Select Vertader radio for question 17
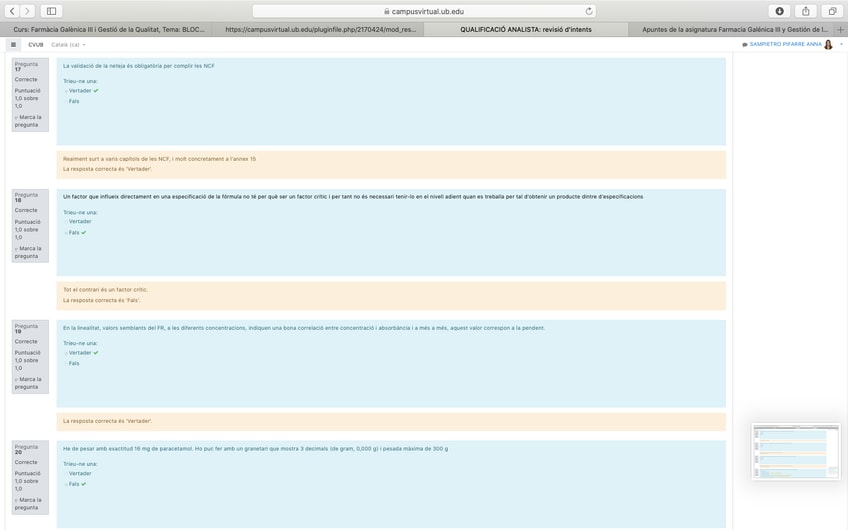 point(66,91)
